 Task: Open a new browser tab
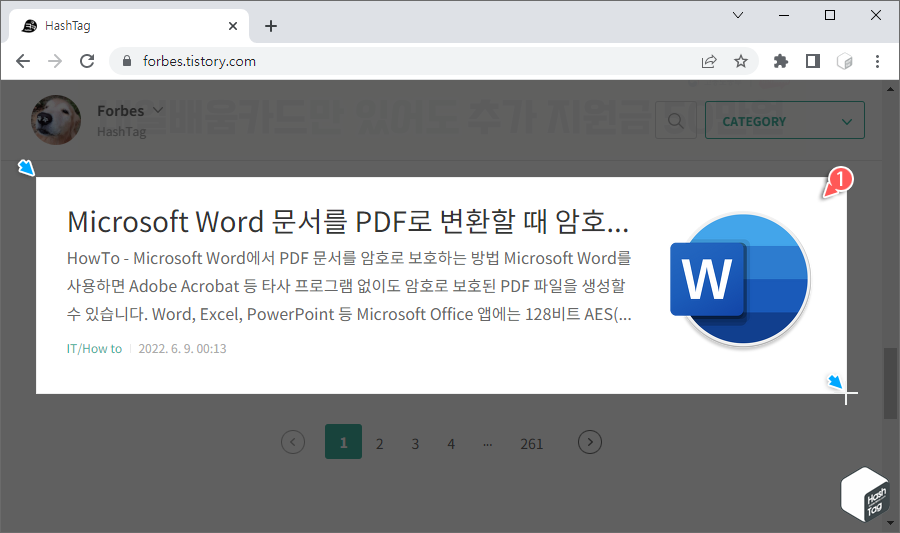coord(271,26)
